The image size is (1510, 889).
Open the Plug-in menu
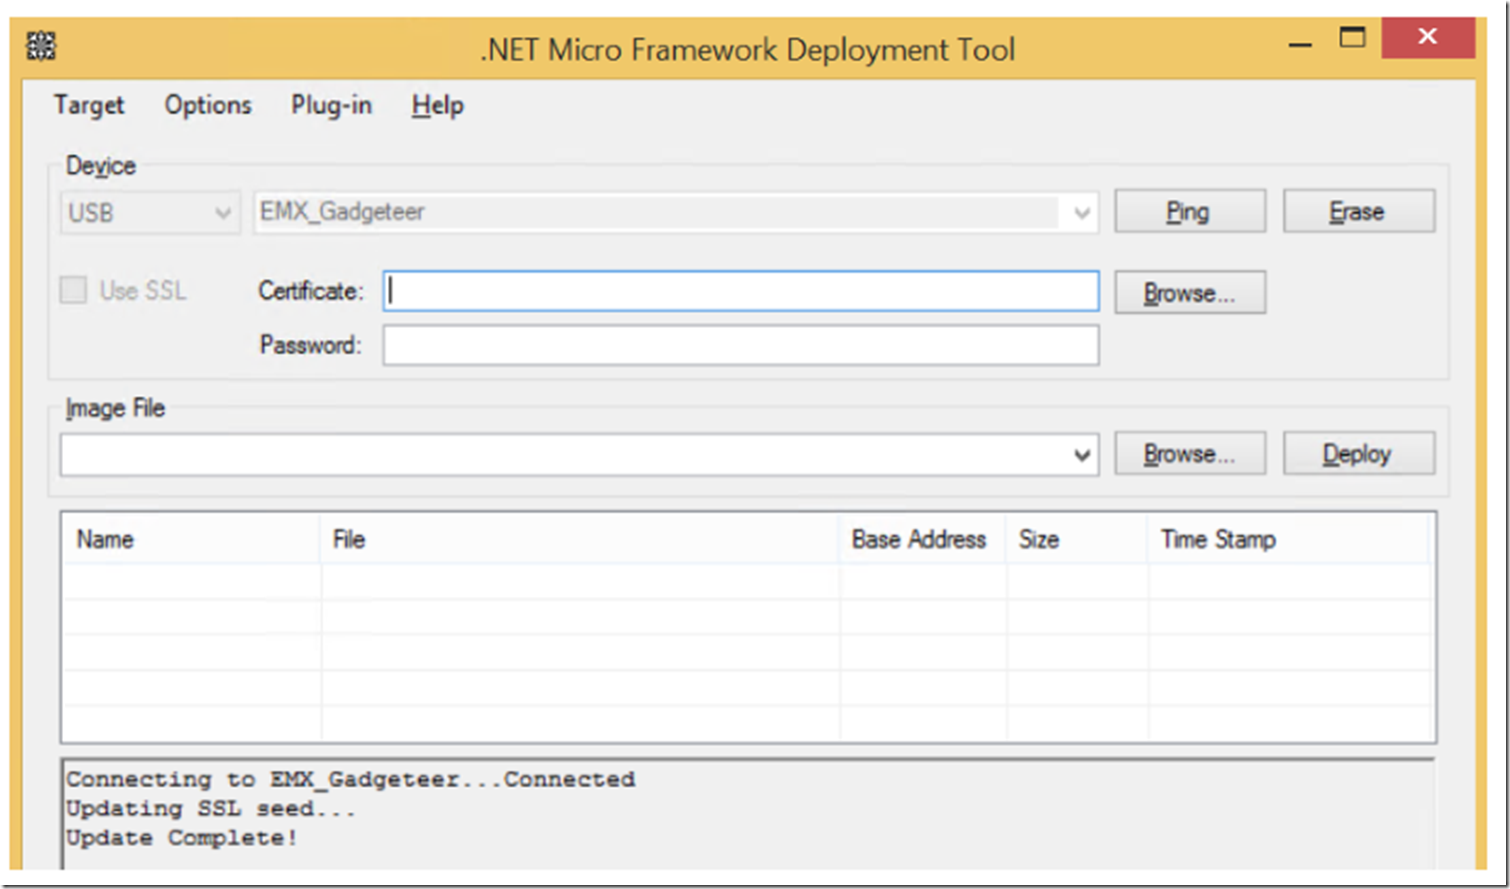click(331, 105)
